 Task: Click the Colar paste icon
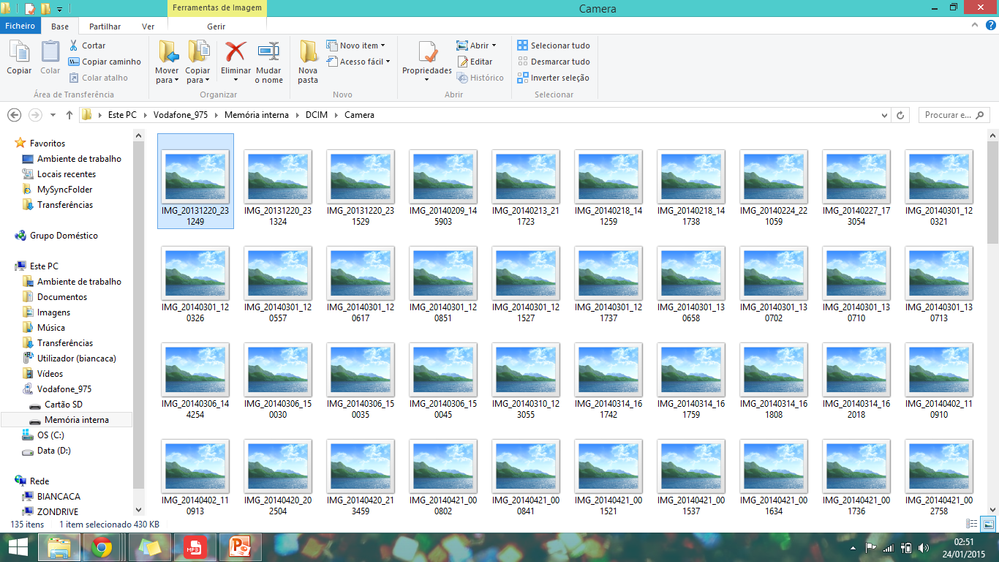(x=50, y=53)
